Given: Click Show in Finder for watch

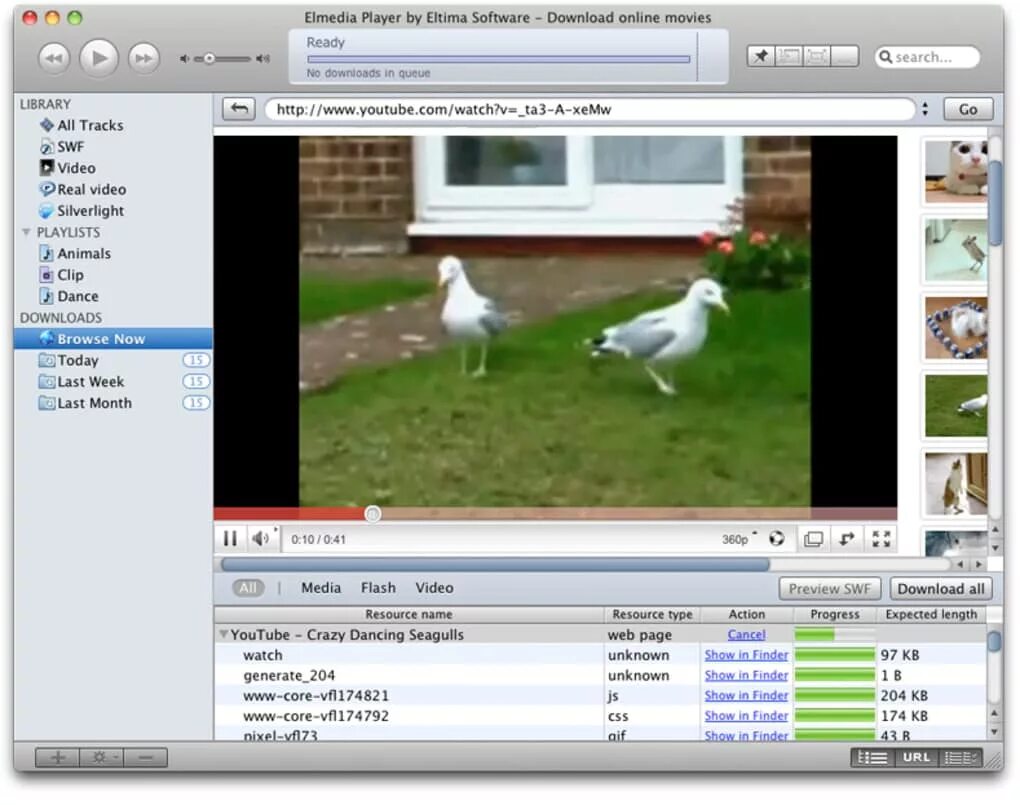Looking at the screenshot, I should 746,655.
